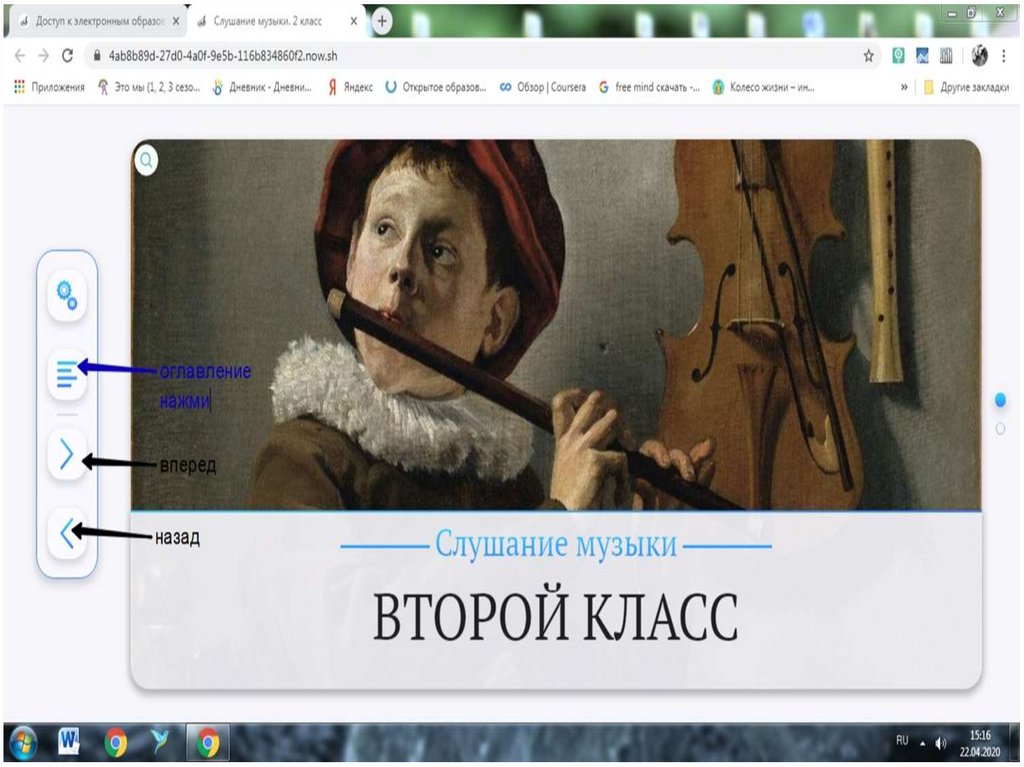Click the blue picture extension icon

pyautogui.click(x=922, y=56)
